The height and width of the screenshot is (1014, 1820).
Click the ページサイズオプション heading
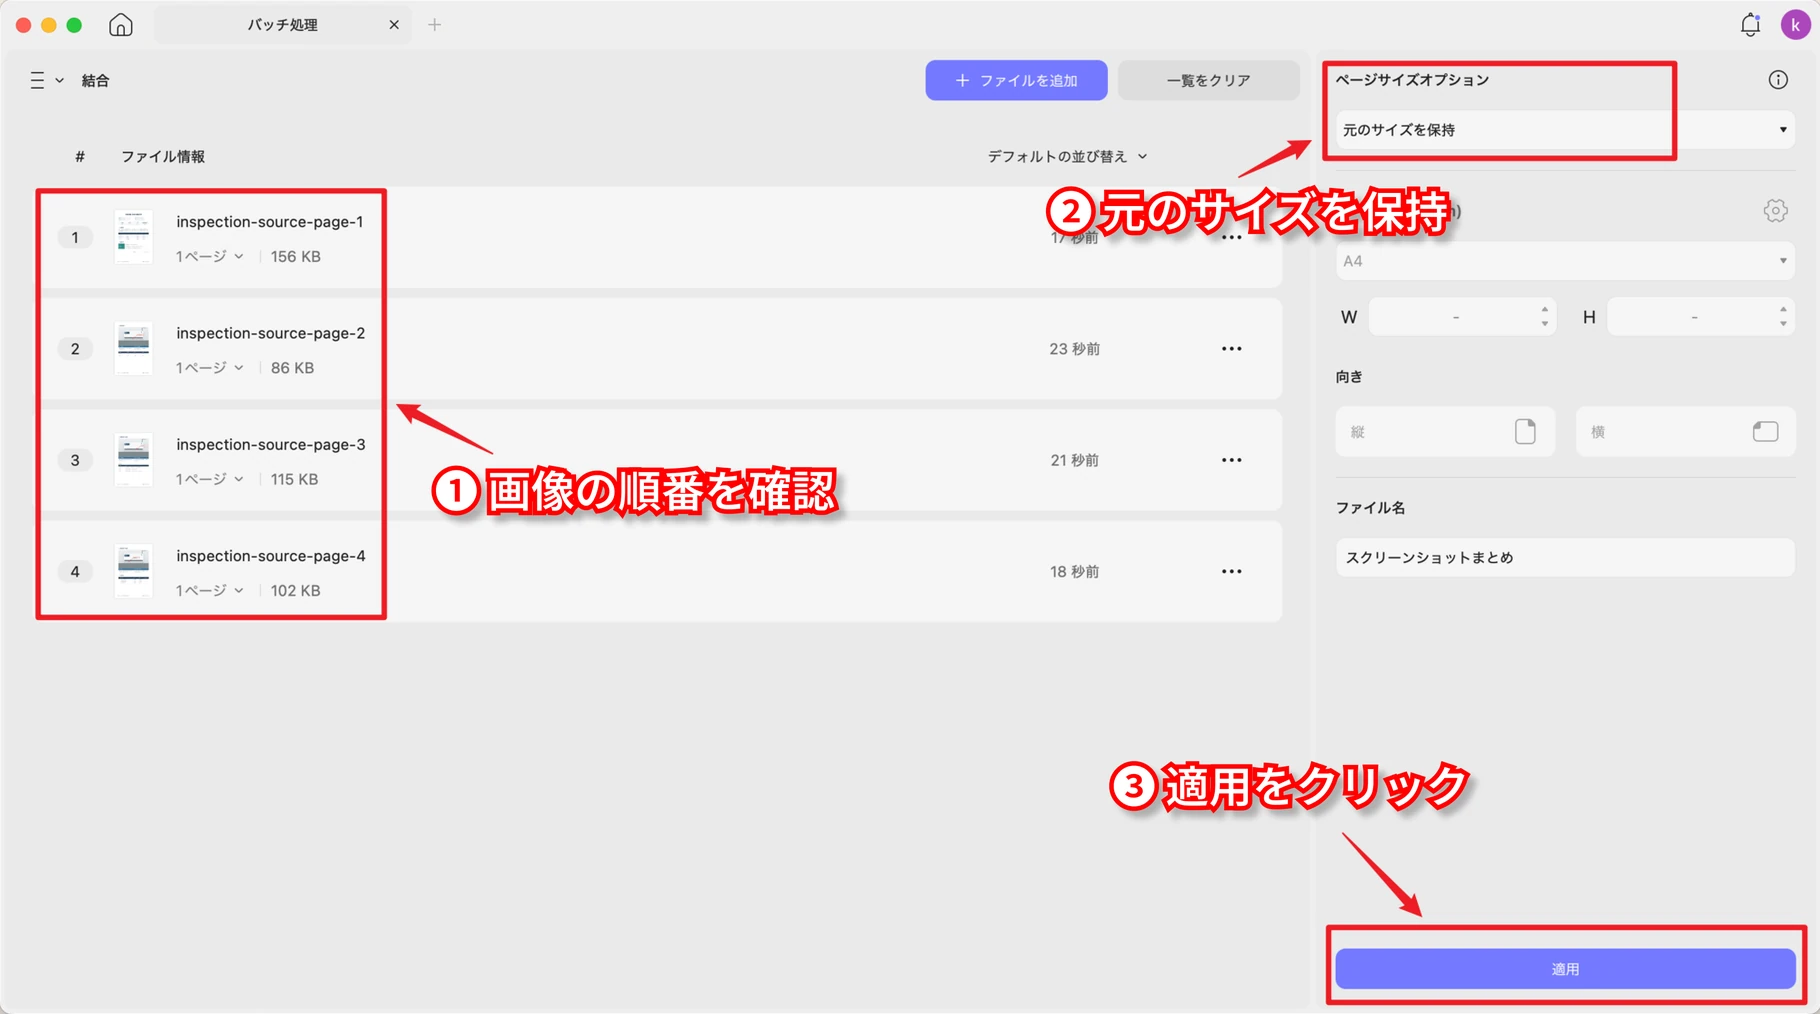point(1412,80)
